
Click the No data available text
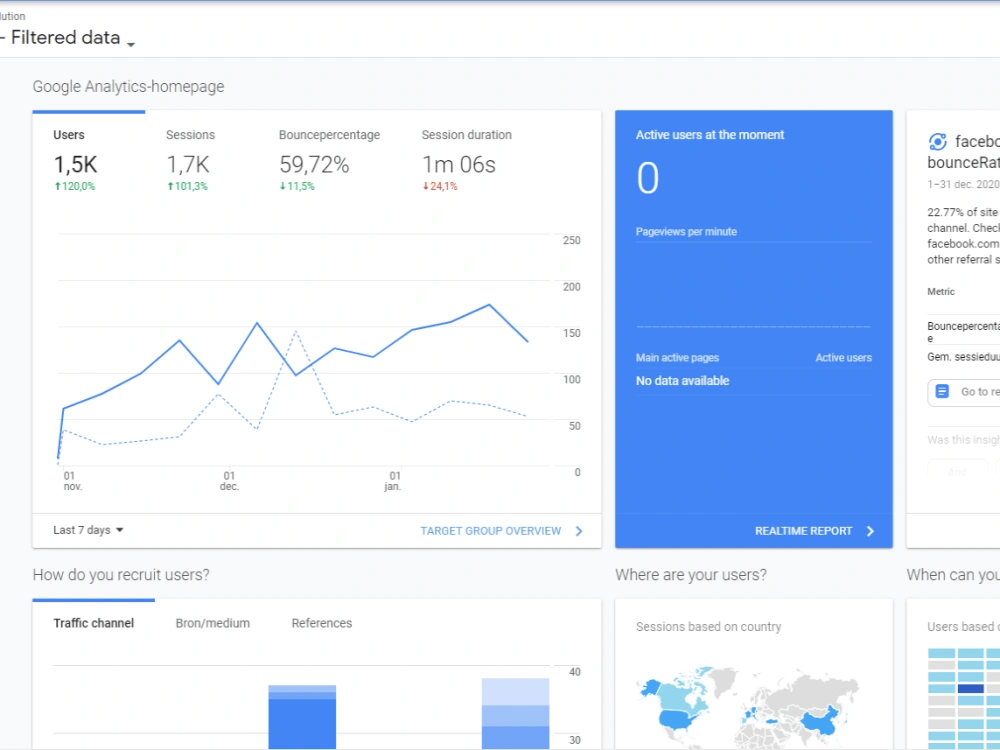(682, 381)
